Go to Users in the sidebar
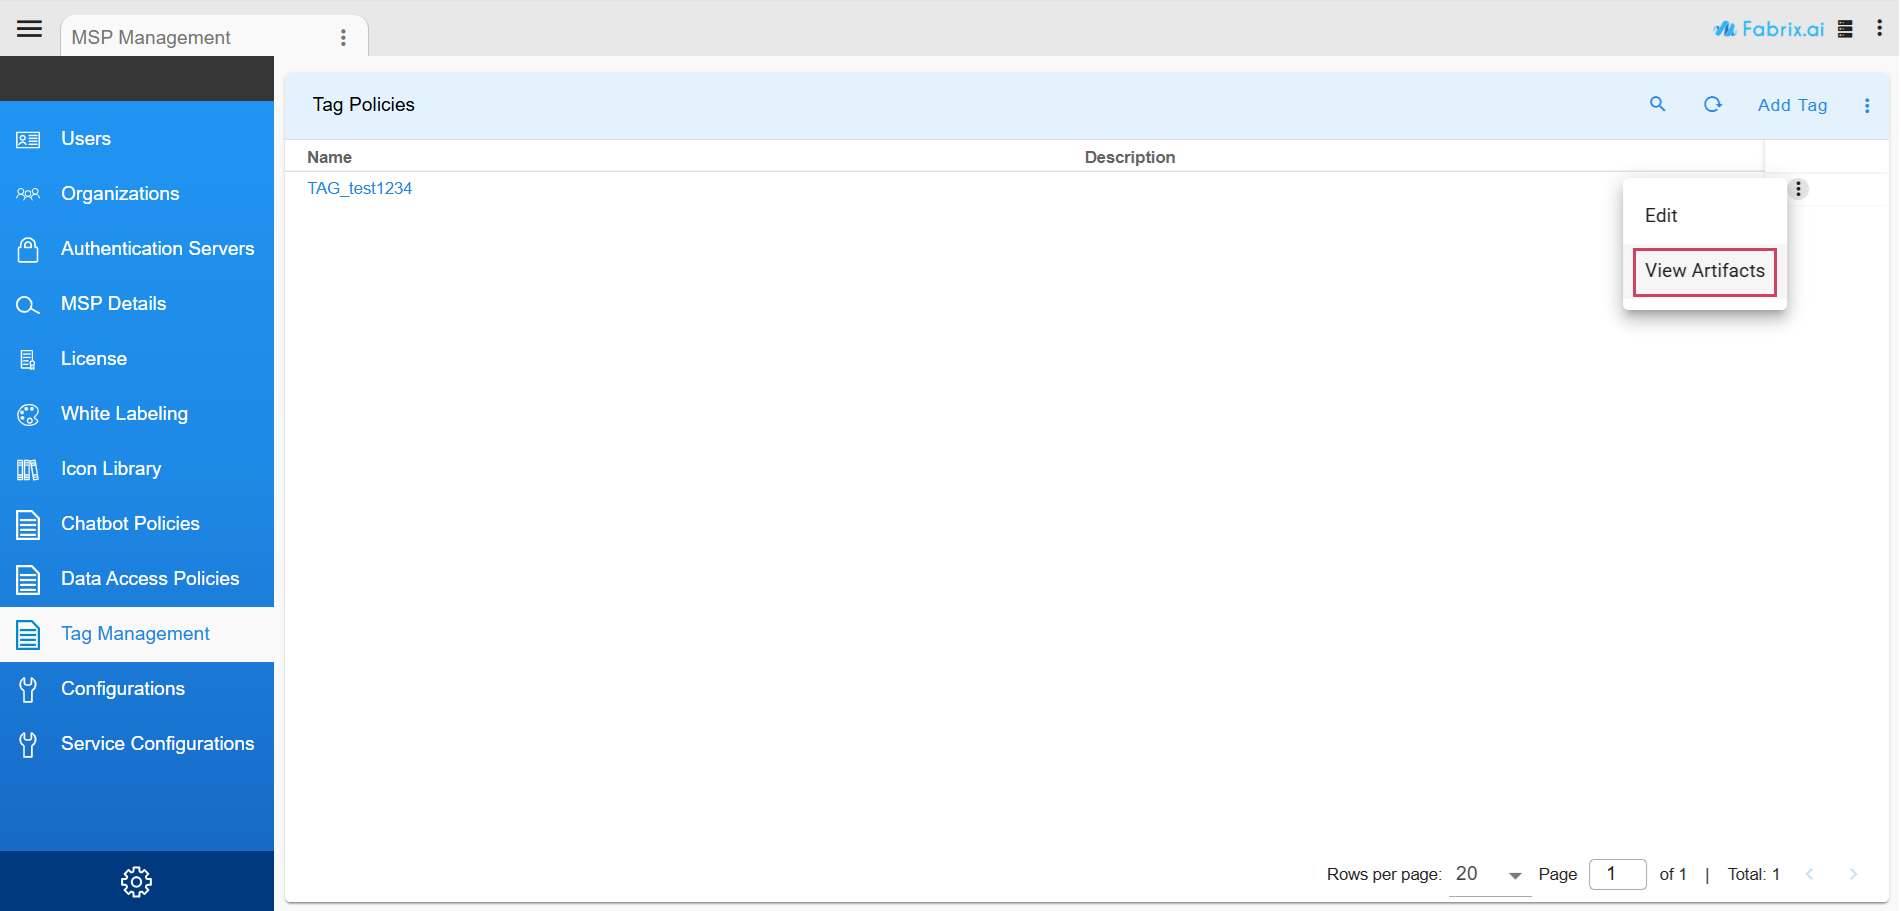The image size is (1901, 911). click(x=86, y=139)
